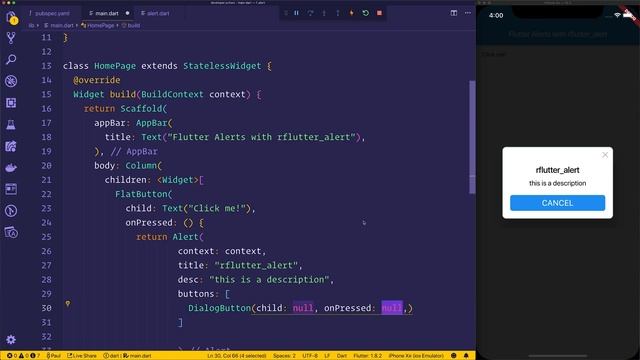Viewport: 640px width, 360px height.
Task: Click the 'Click me!' button in the emulator
Action: click(x=493, y=54)
